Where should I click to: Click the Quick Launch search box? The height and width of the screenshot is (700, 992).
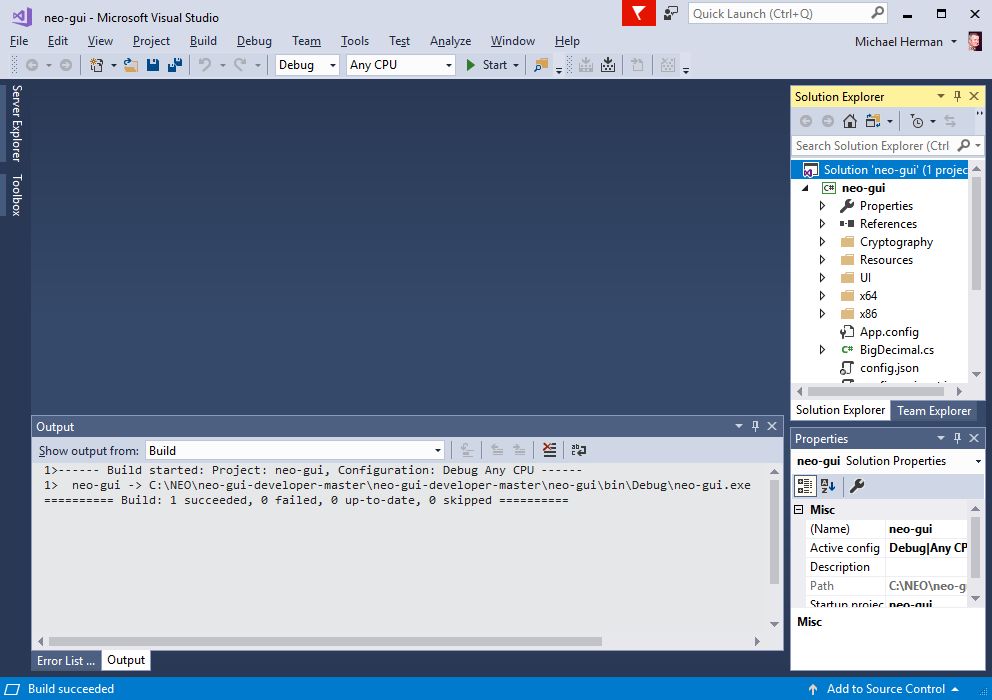click(x=788, y=13)
